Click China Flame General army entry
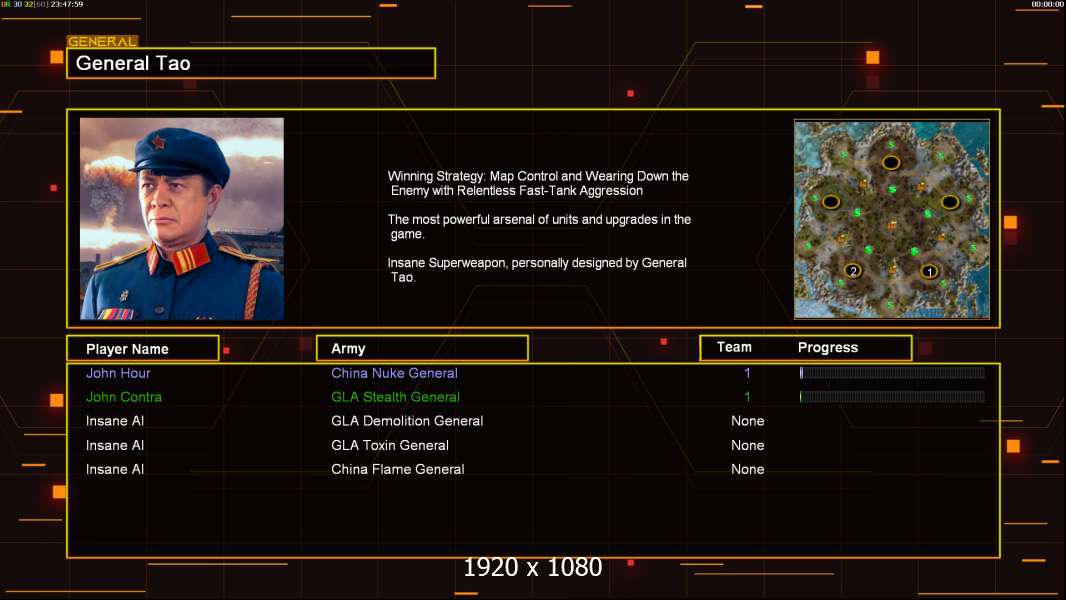Image resolution: width=1066 pixels, height=600 pixels. pyautogui.click(x=398, y=469)
